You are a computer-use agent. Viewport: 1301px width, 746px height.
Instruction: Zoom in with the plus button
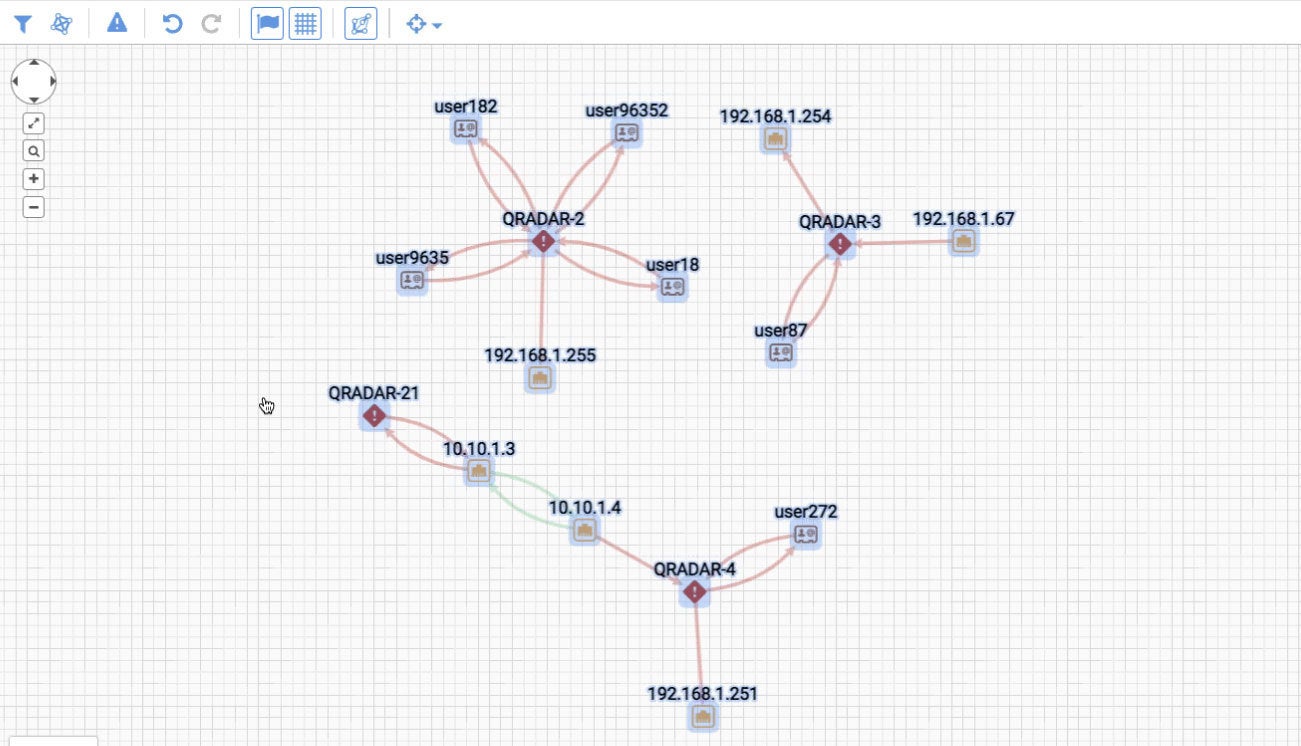[34, 180]
